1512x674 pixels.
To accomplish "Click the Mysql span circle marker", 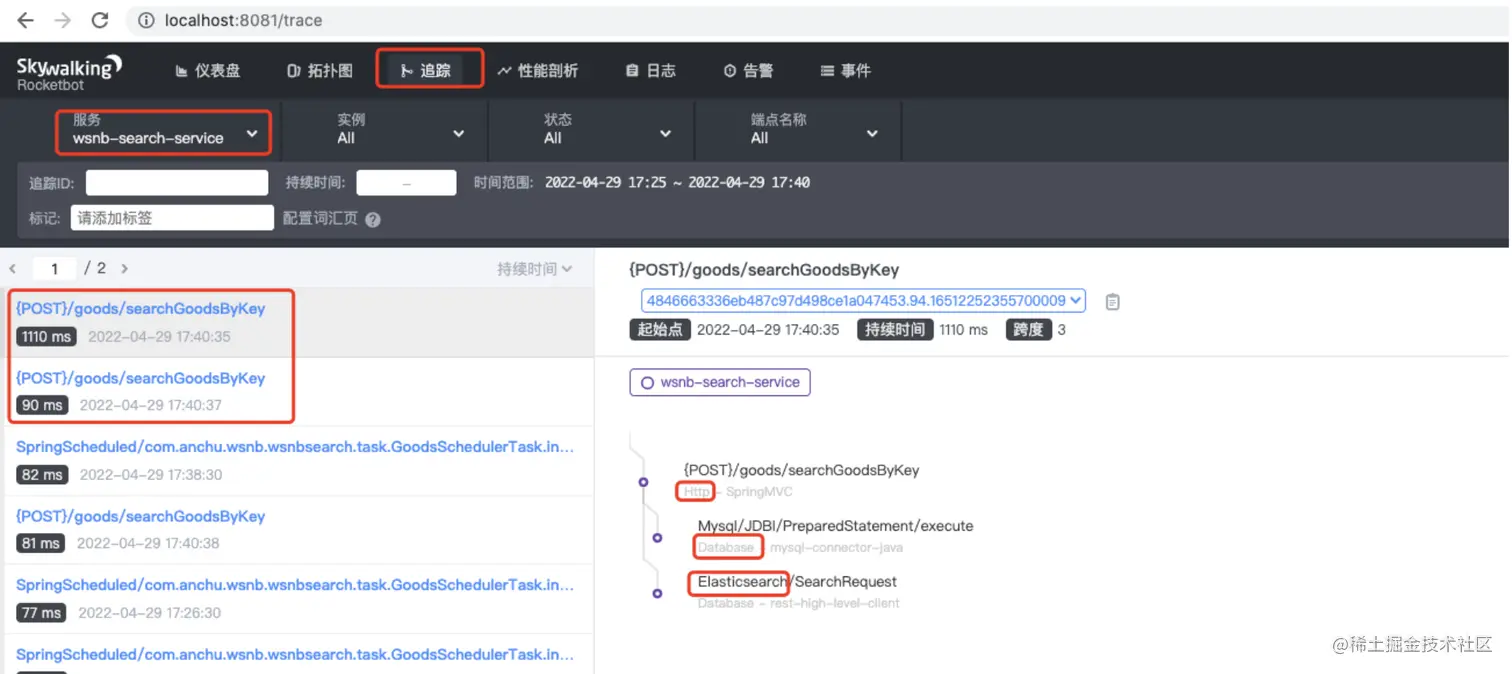I will [657, 538].
